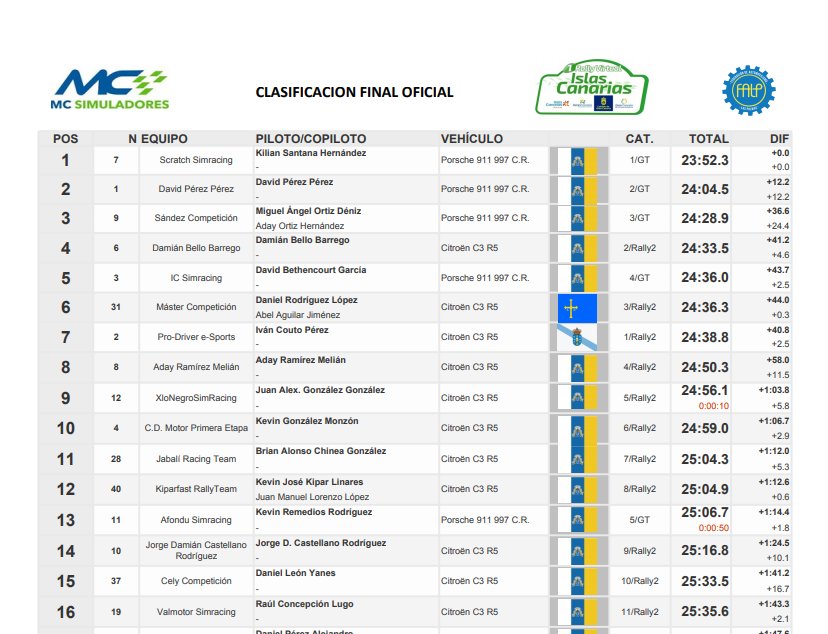Screen dimensions: 828x634
Task: Click the flag beside Kevin Remedios Rodríguez
Action: 577,520
